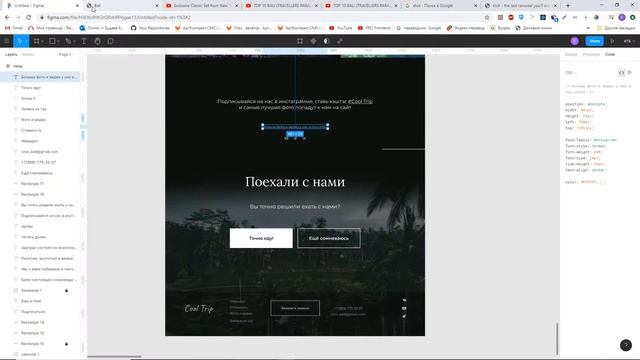Click the browser Back arrow
640x360 pixels.
click(7, 18)
